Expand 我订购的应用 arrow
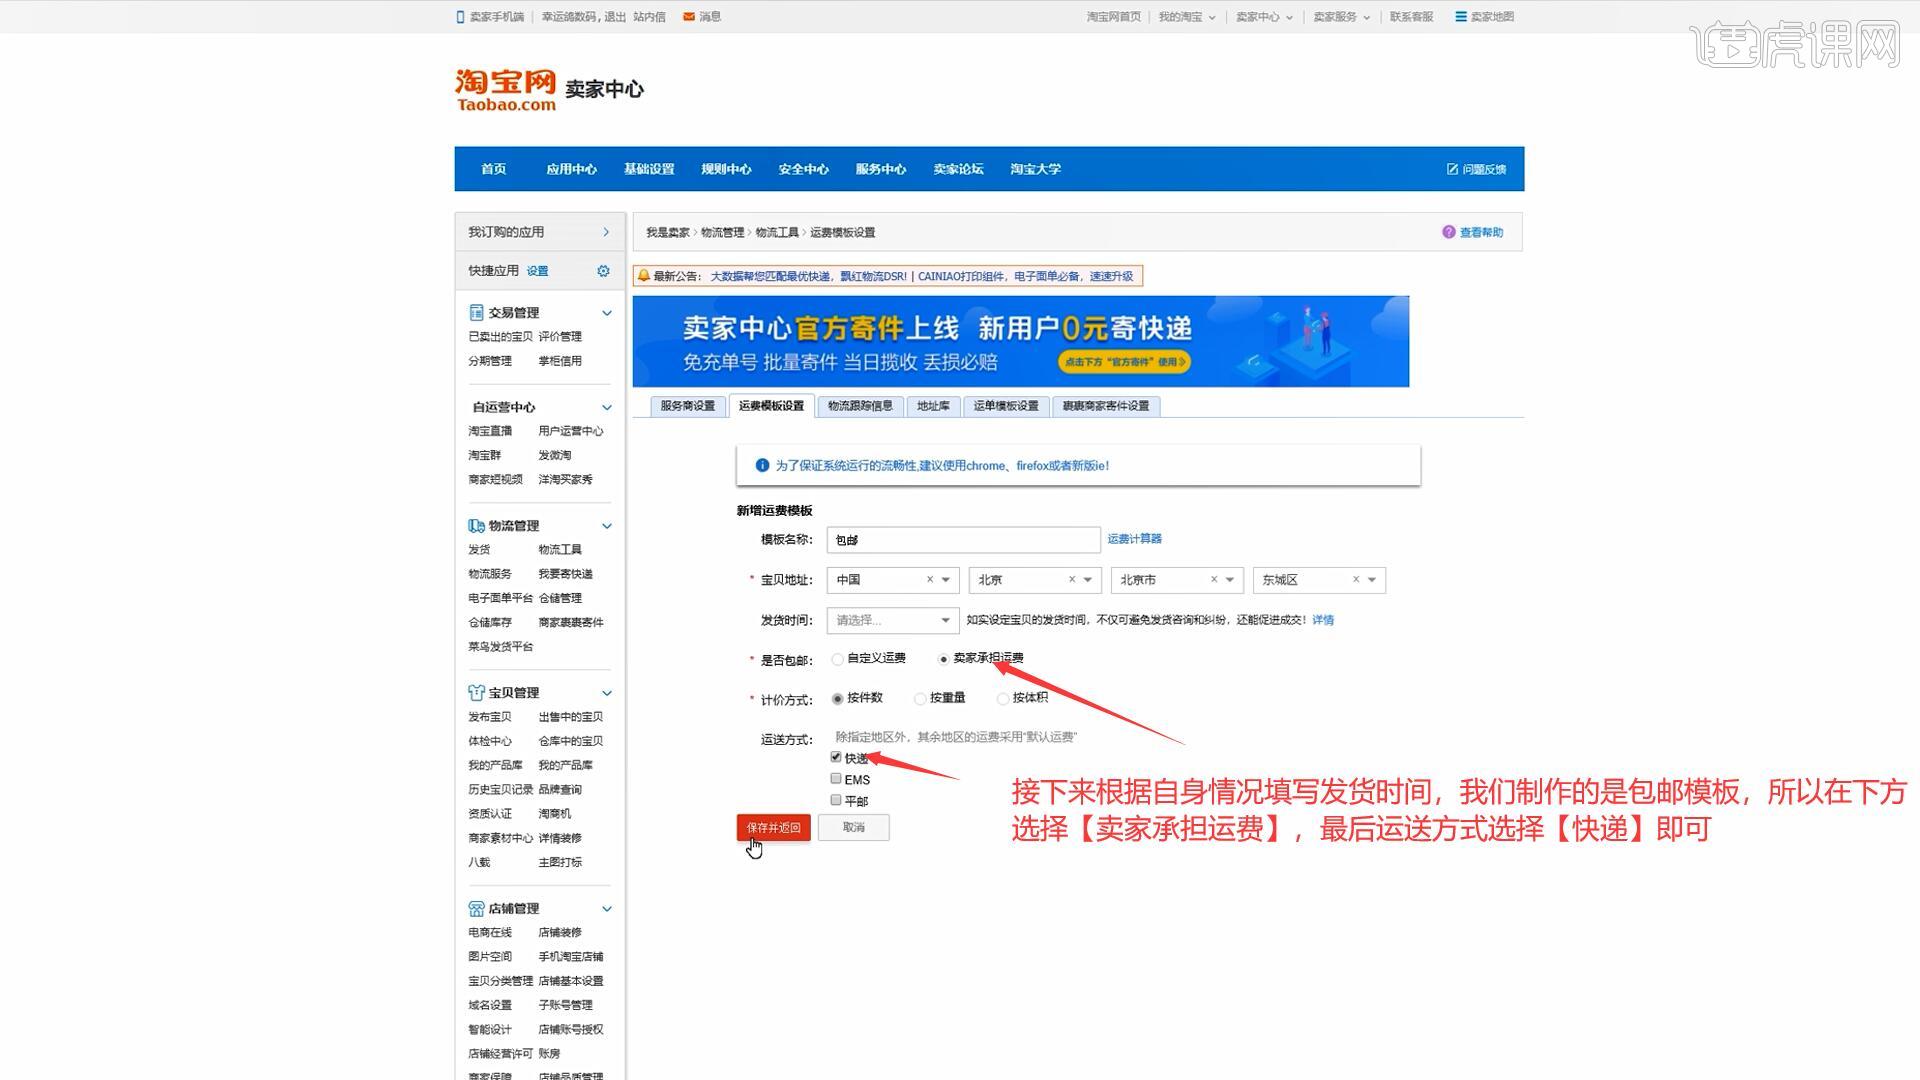Screen dimensions: 1920x1080 606,232
